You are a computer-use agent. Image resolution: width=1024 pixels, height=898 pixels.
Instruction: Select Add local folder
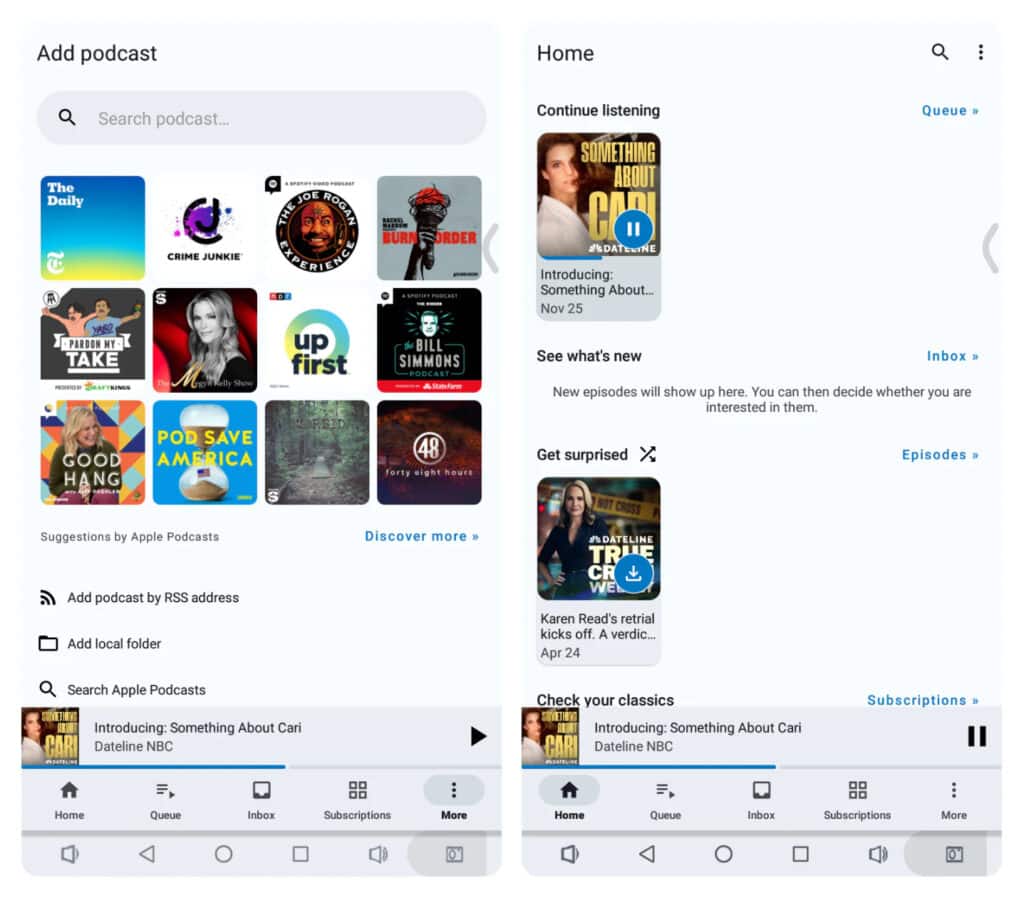click(115, 643)
